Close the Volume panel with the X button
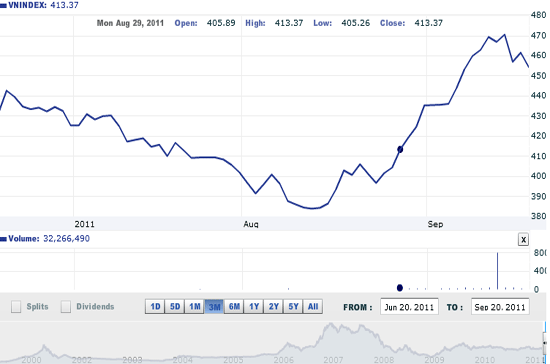 pos(523,240)
